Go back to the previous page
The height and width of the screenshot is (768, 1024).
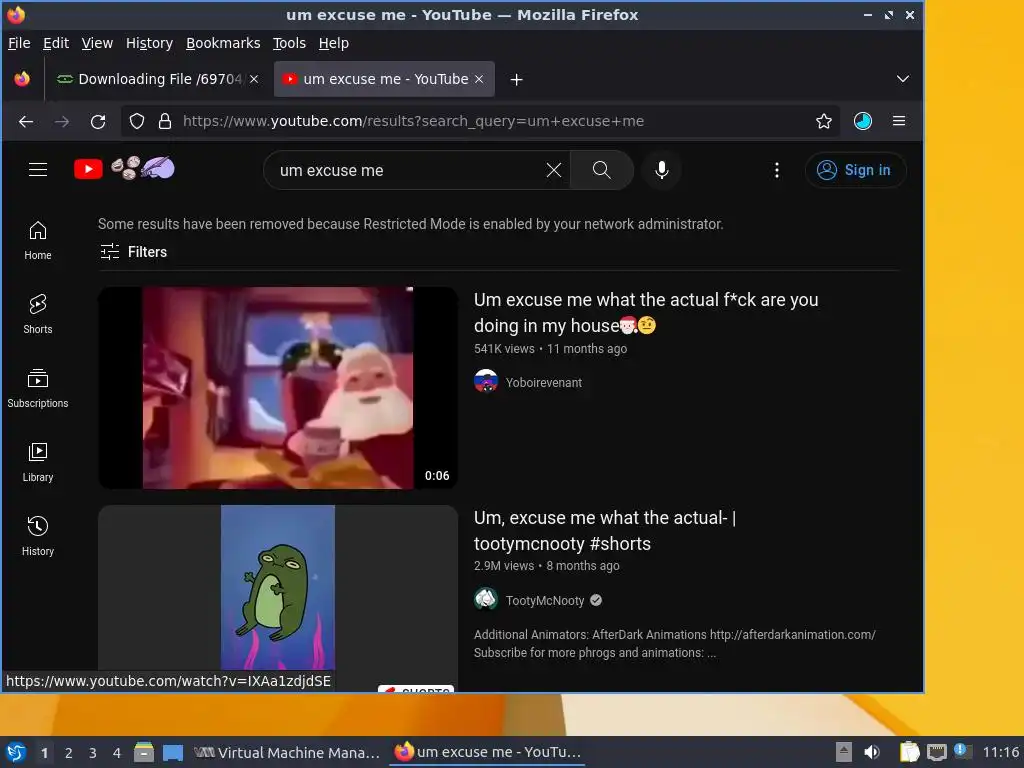[x=26, y=121]
